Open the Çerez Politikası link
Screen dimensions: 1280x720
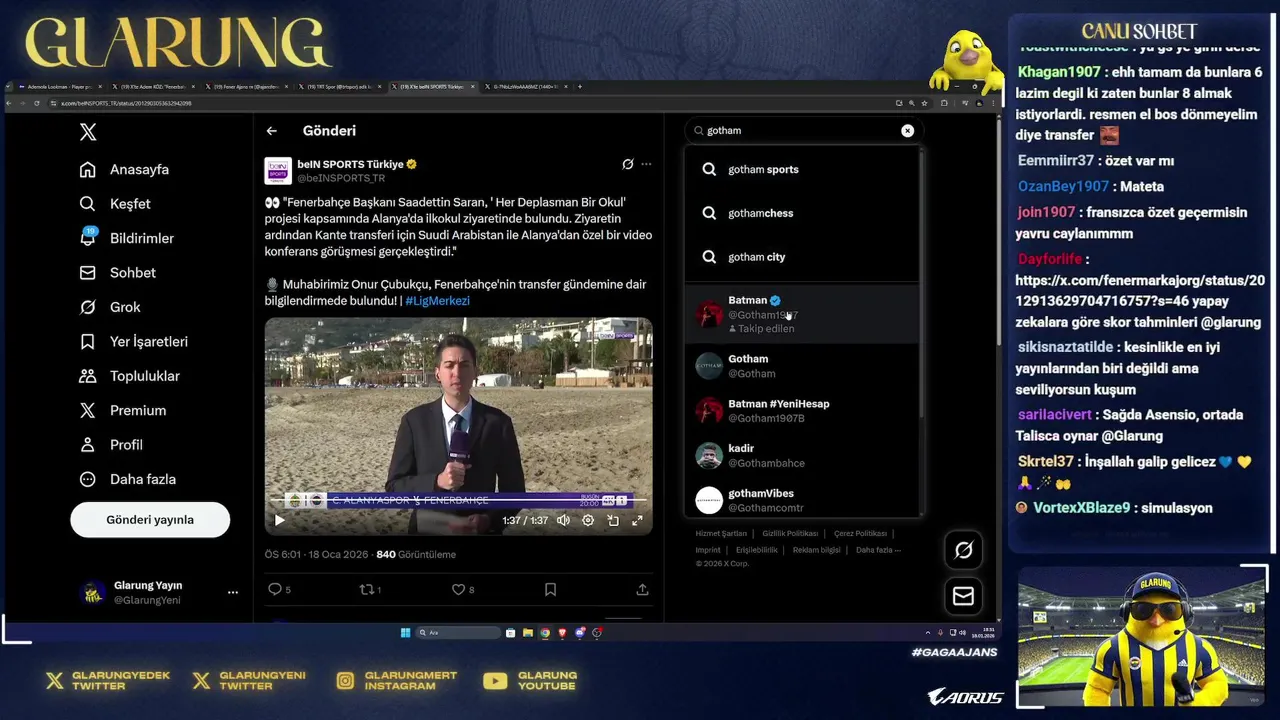click(x=860, y=534)
